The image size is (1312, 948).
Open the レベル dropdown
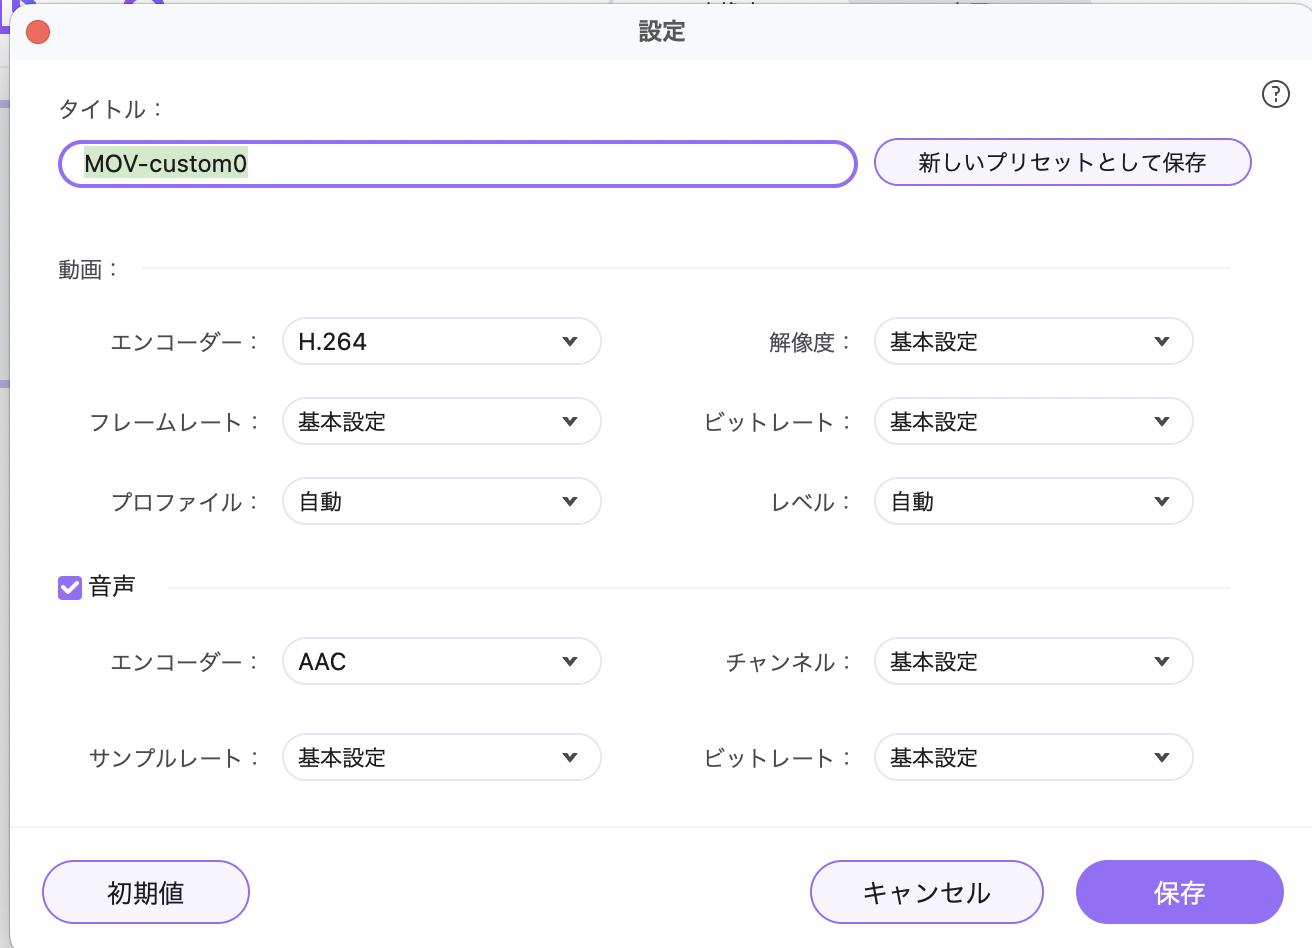coord(1034,502)
